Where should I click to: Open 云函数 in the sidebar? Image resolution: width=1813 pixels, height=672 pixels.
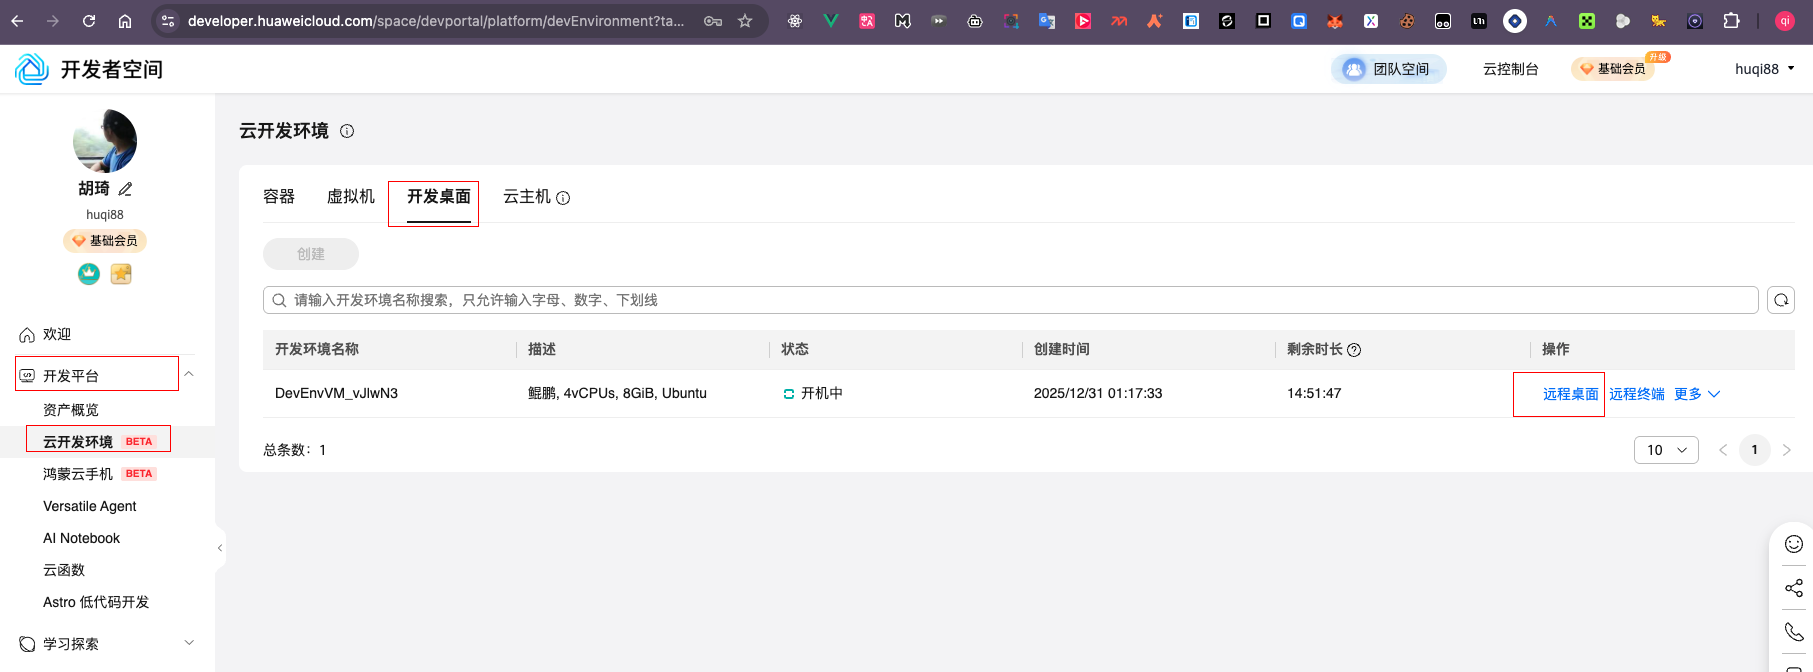pyautogui.click(x=64, y=570)
